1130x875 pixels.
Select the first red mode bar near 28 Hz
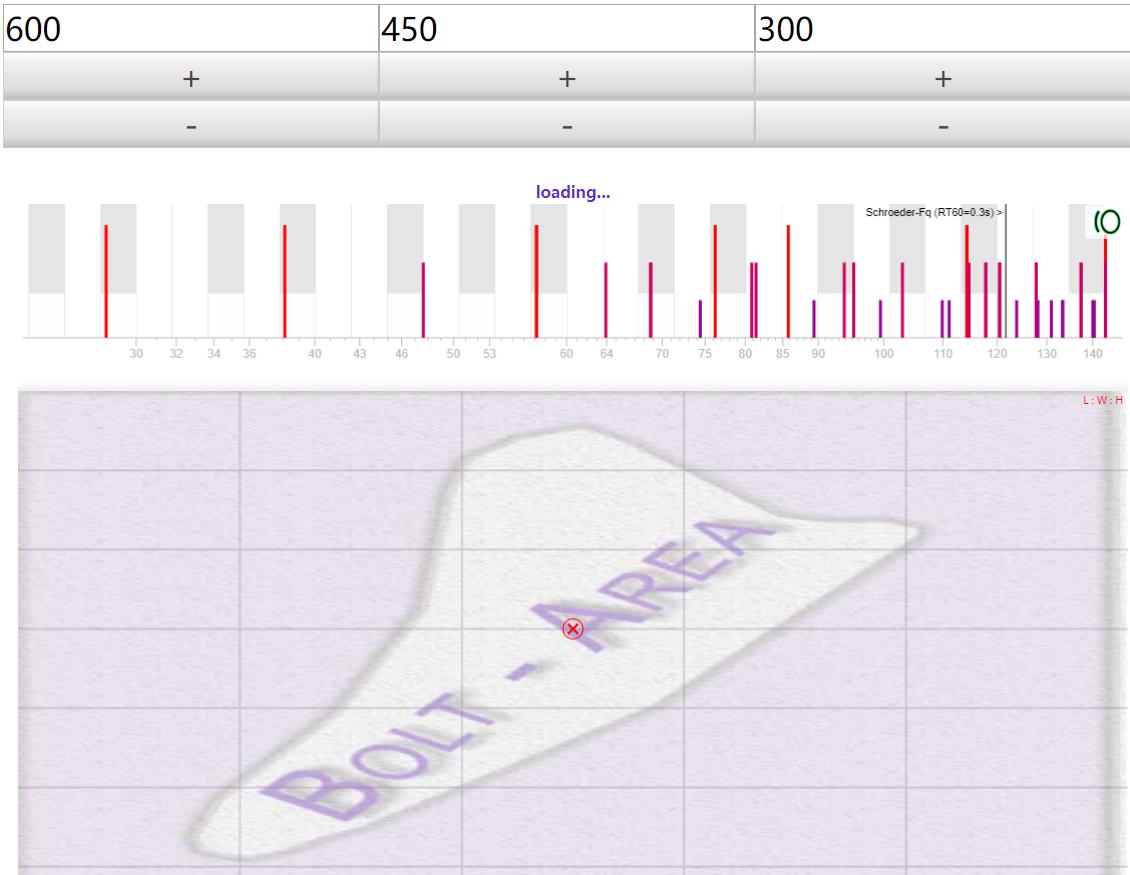click(106, 280)
